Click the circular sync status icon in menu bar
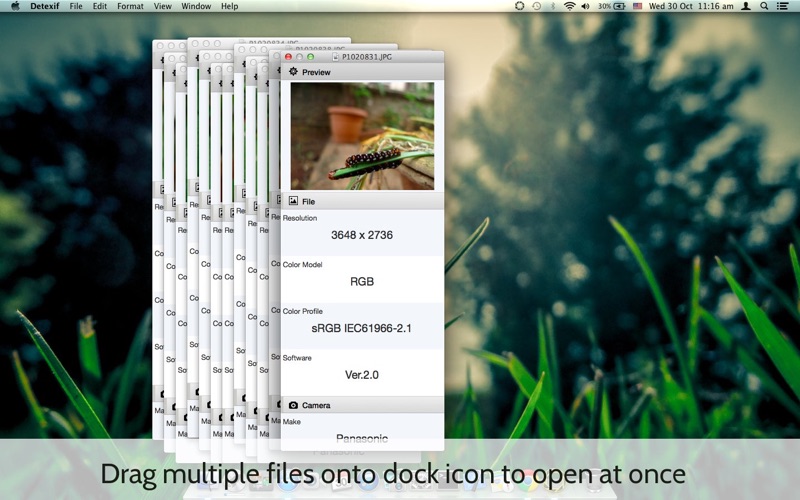 tap(519, 6)
